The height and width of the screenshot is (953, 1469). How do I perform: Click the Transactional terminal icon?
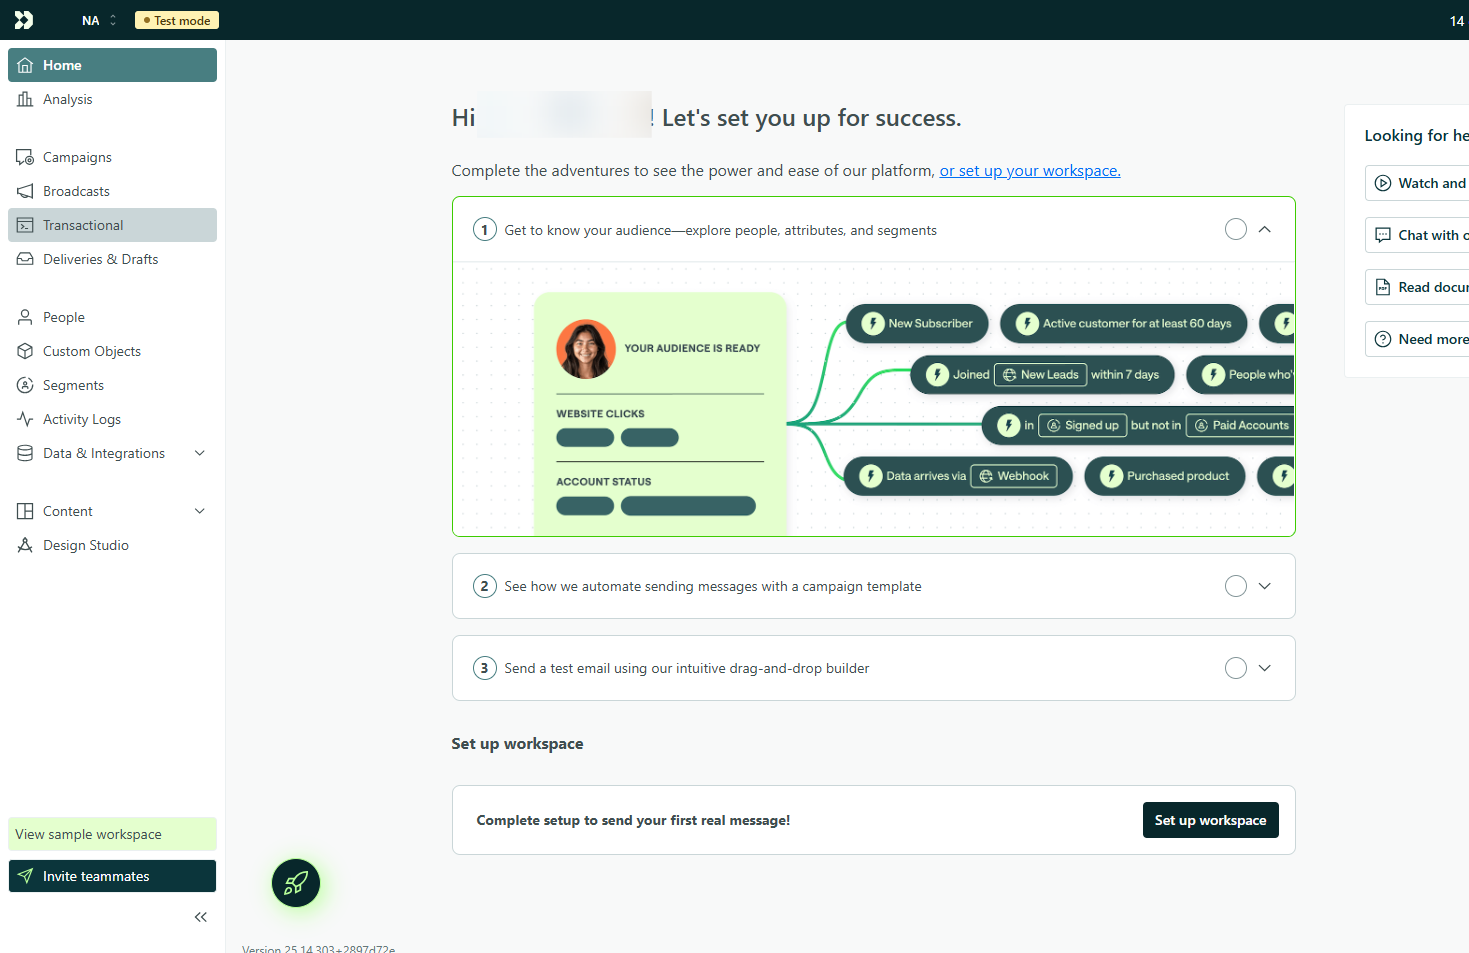25,225
